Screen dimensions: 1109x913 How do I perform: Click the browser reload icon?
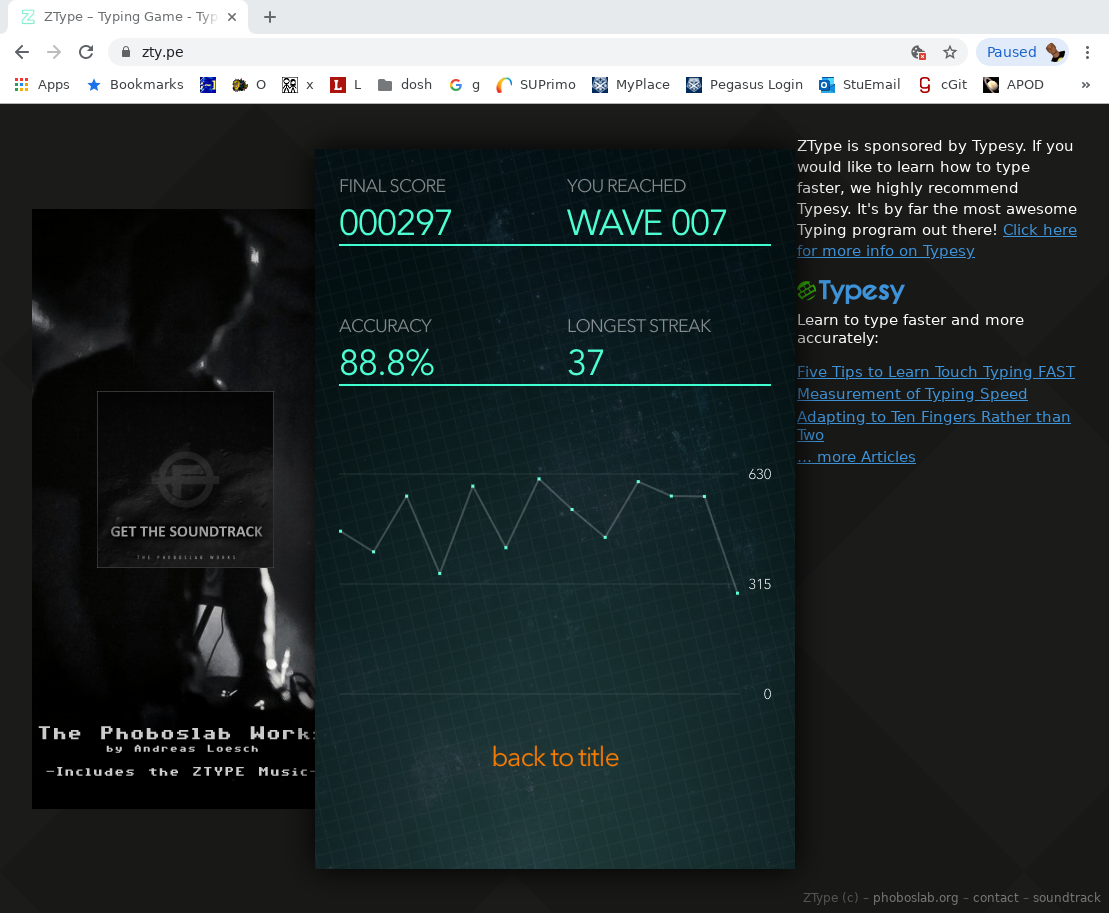pyautogui.click(x=86, y=52)
